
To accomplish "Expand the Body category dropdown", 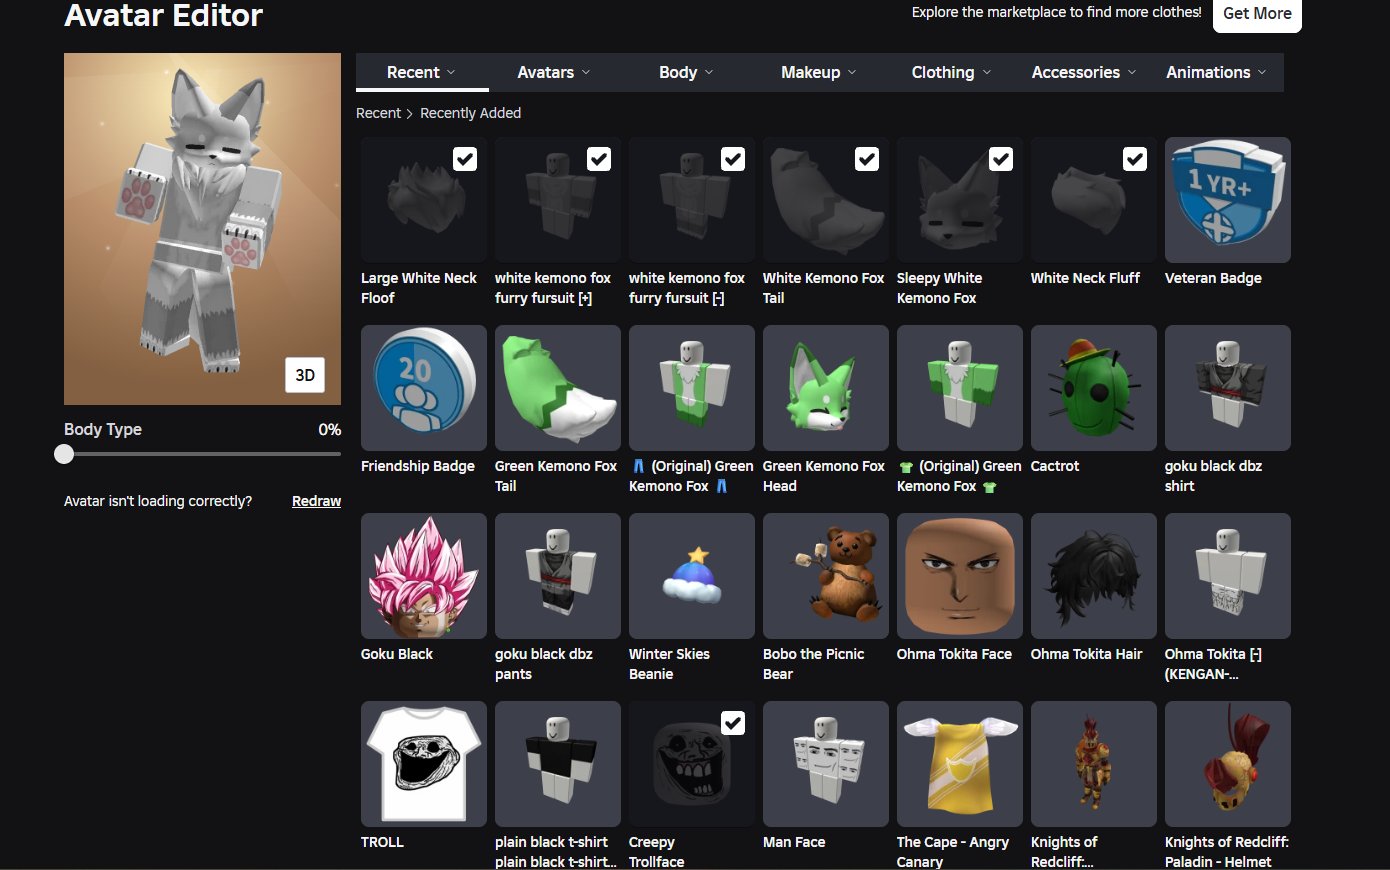I will (x=686, y=72).
